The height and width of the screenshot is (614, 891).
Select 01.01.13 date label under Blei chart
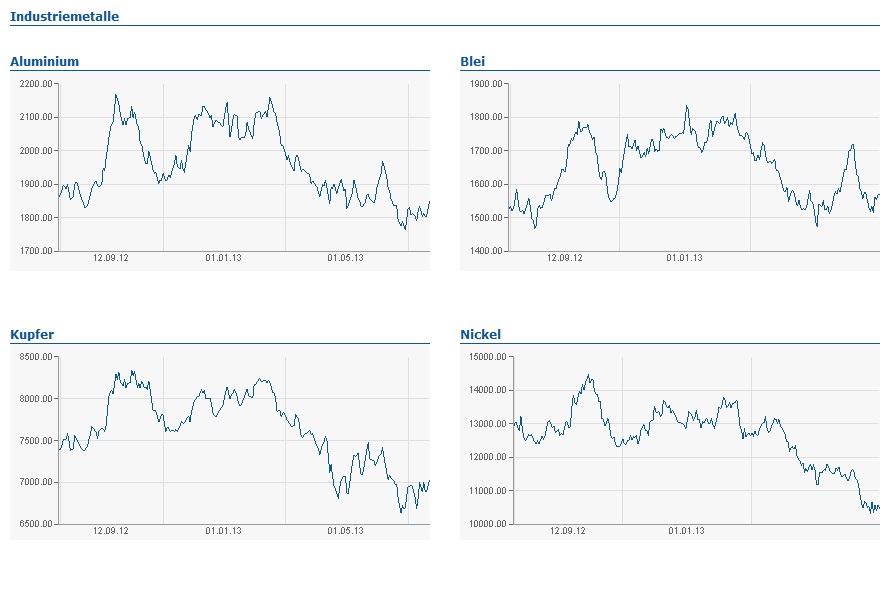point(685,258)
